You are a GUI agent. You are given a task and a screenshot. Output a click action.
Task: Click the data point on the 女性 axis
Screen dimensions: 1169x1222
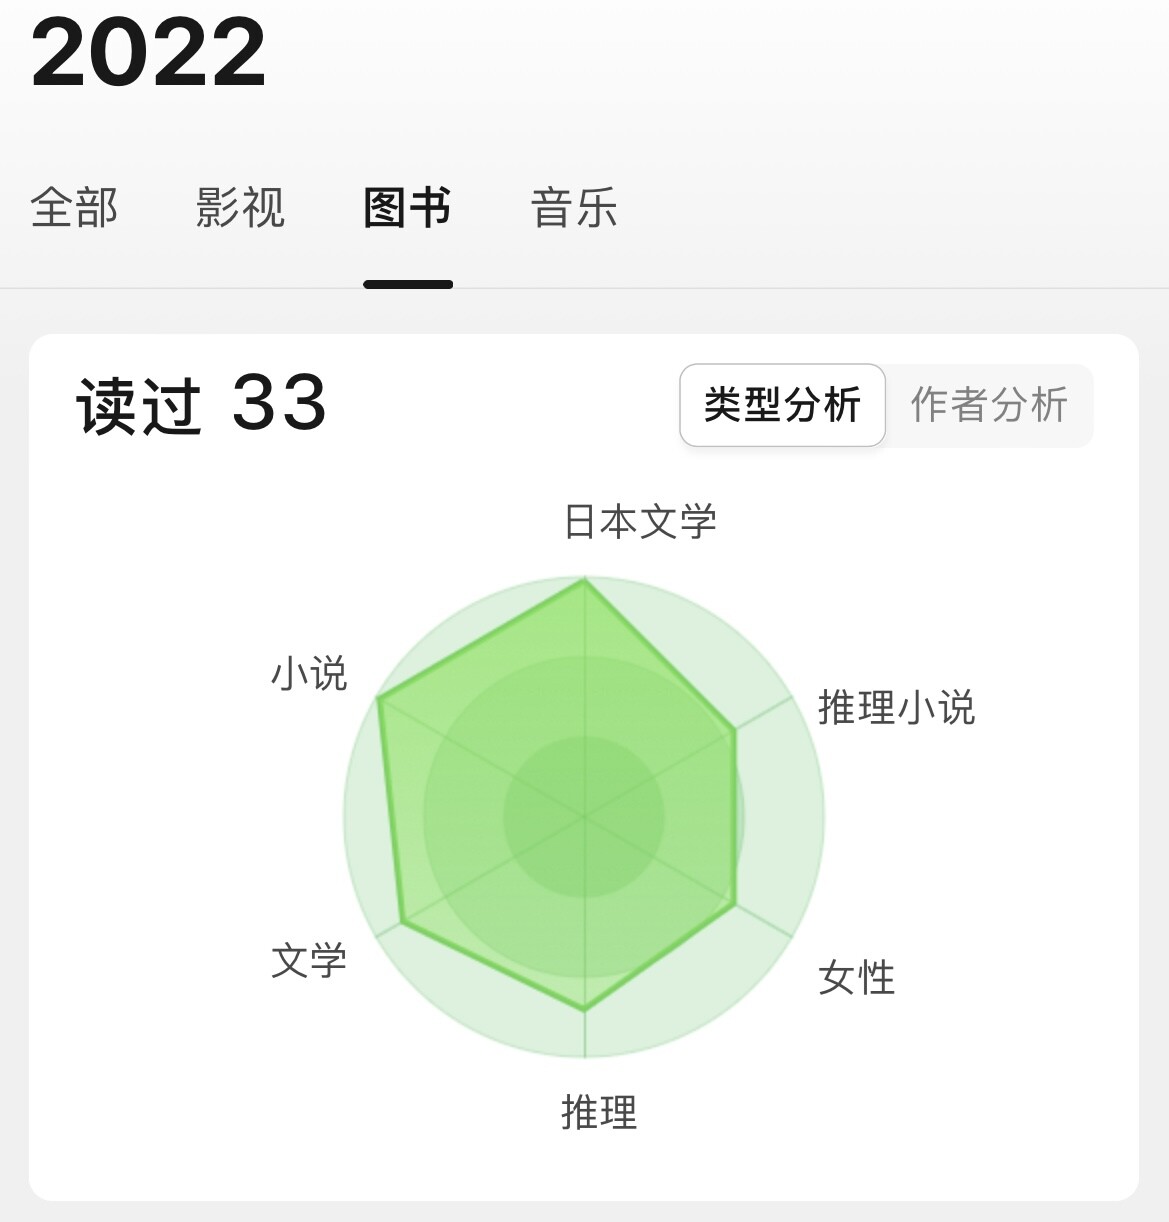(x=736, y=905)
